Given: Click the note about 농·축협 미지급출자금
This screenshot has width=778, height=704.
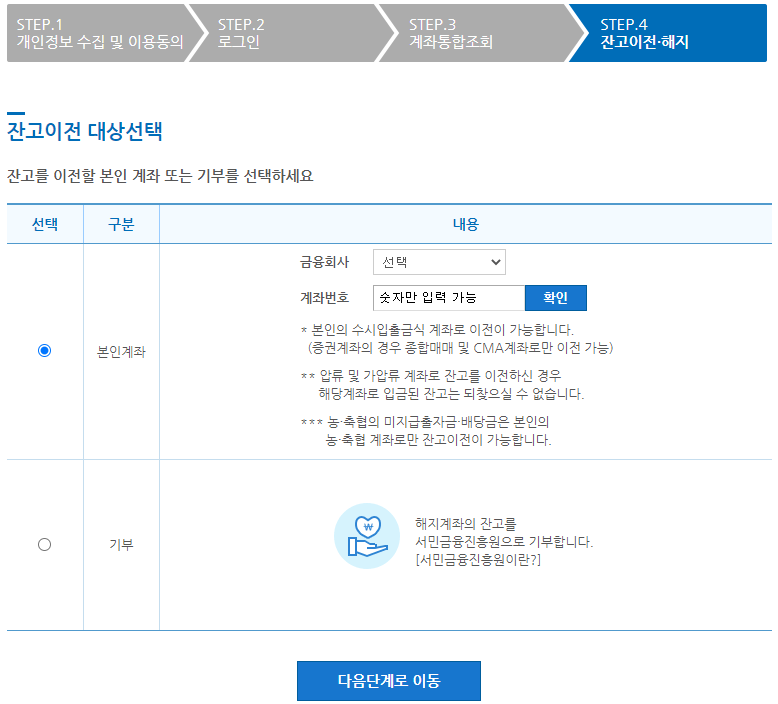Looking at the screenshot, I should (426, 431).
